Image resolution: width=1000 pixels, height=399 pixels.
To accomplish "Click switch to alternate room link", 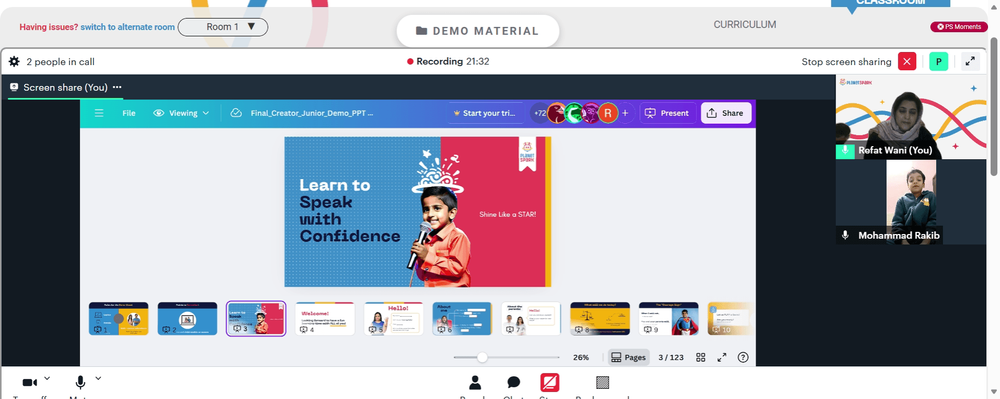I will coord(128,27).
